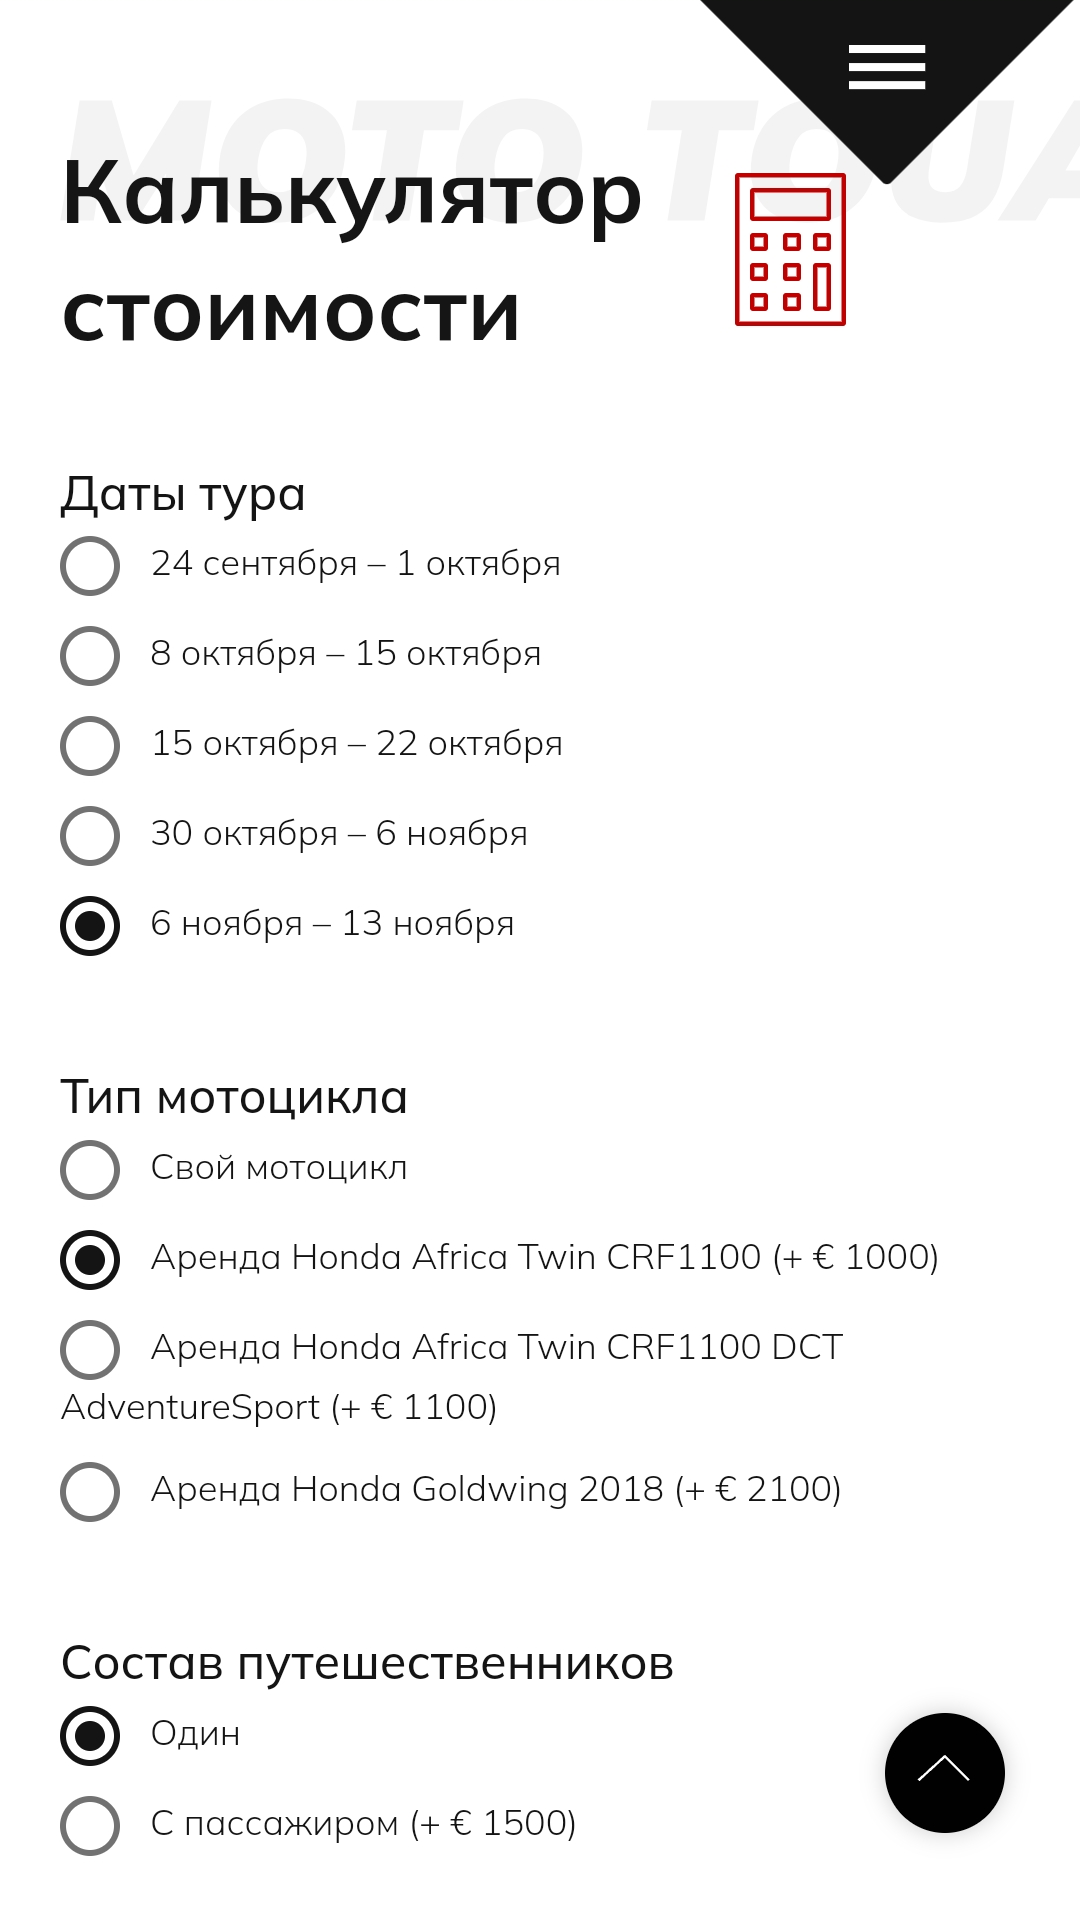Click the Свой мотоцикл text label

pyautogui.click(x=279, y=1168)
